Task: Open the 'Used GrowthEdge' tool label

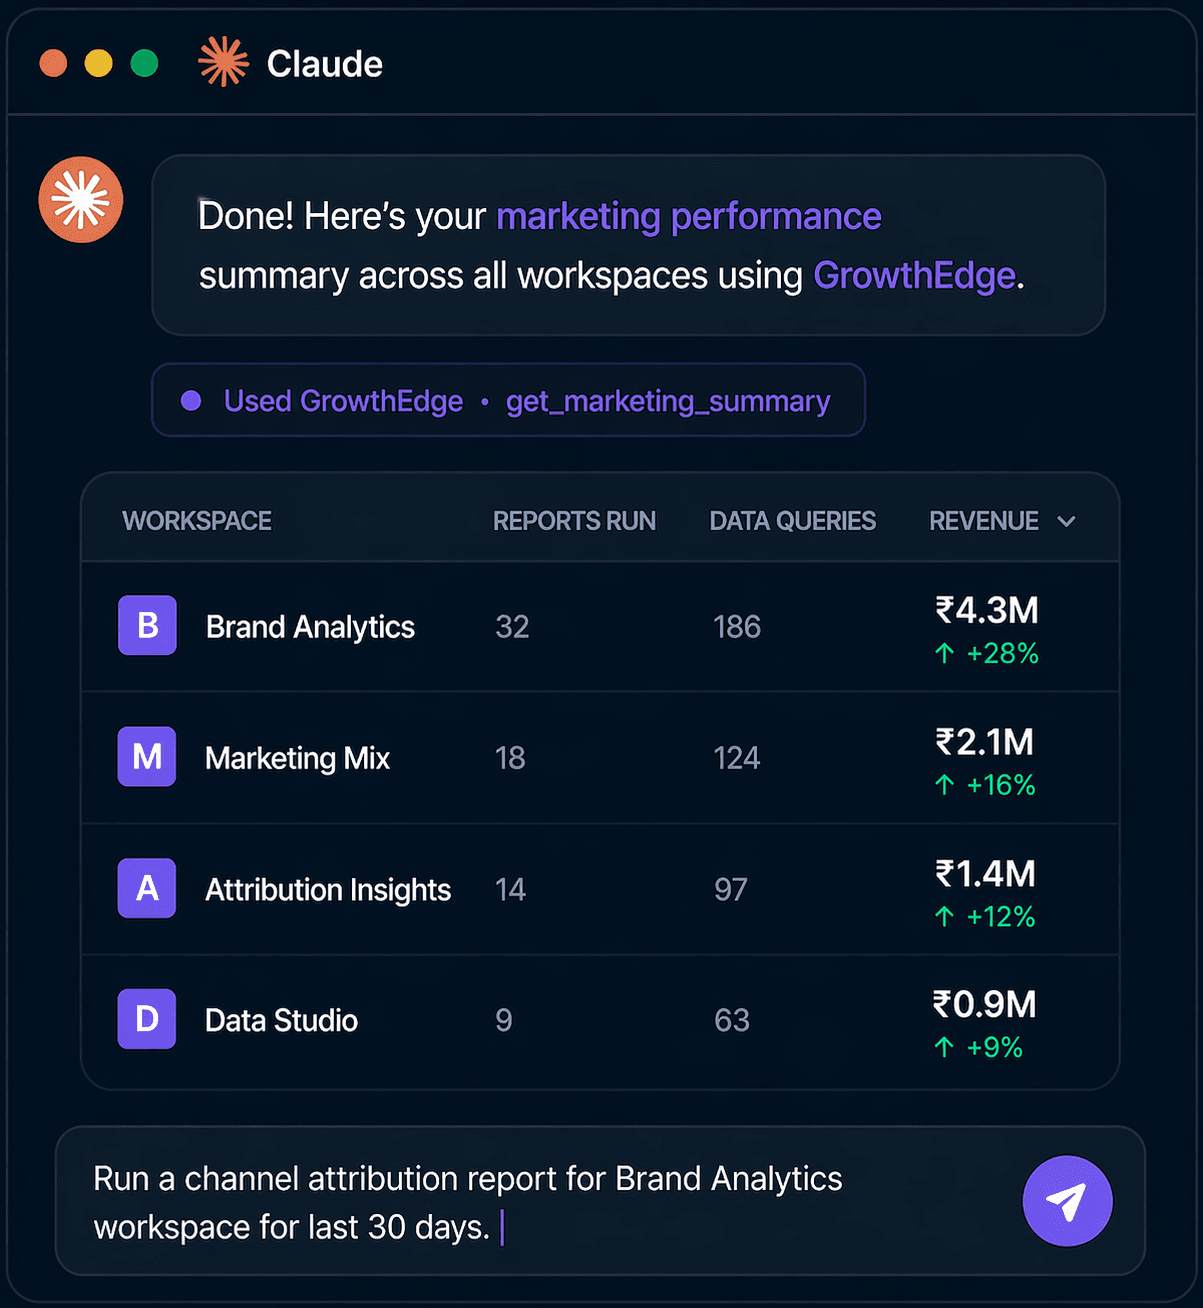Action: click(x=343, y=401)
